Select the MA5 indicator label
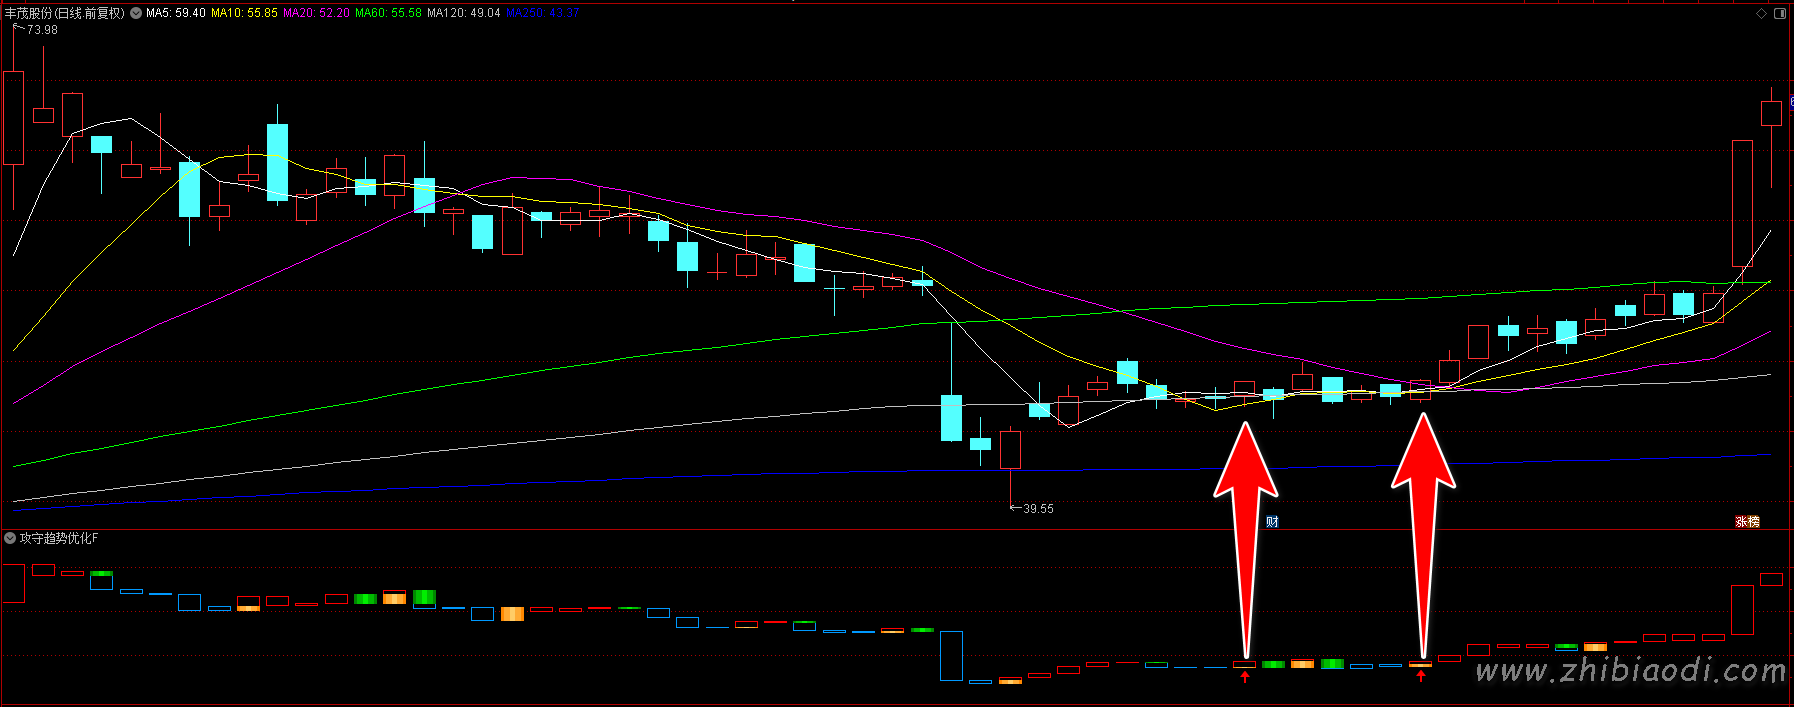This screenshot has height=707, width=1794. tap(175, 13)
